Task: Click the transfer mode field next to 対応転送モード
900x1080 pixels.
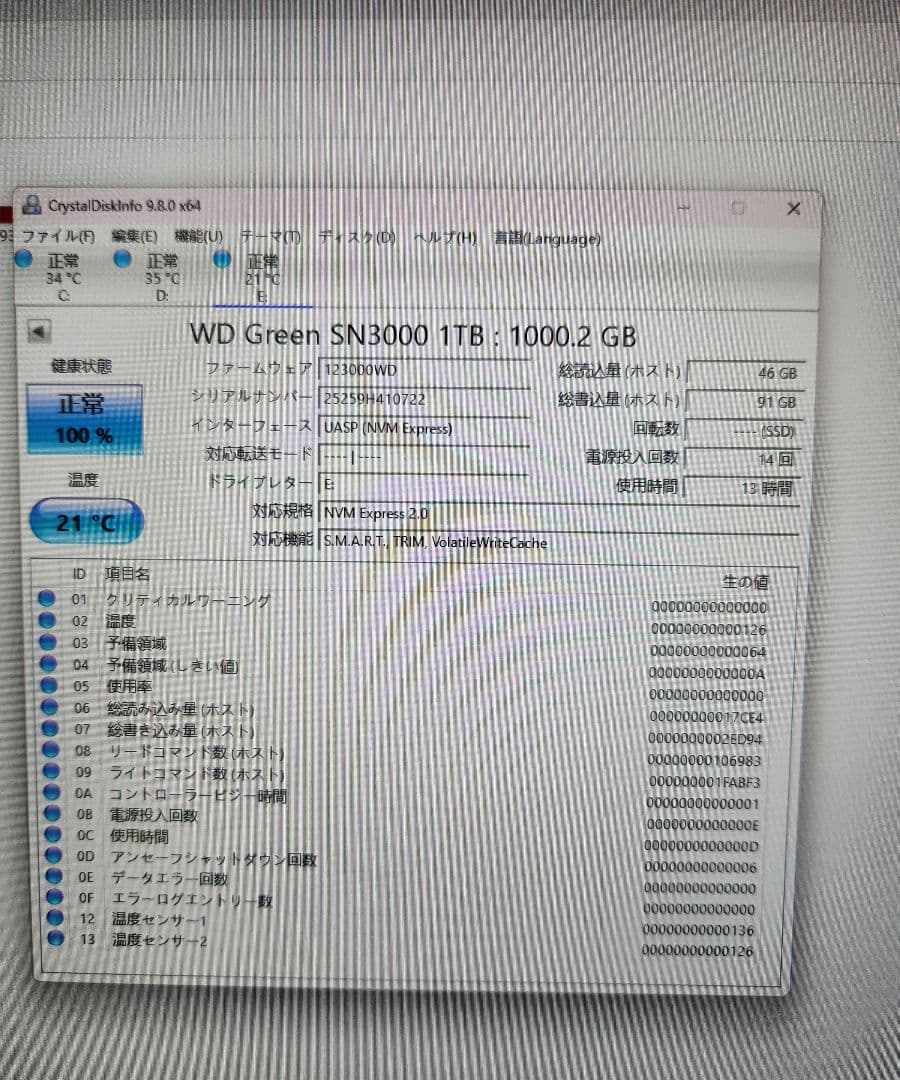Action: coord(424,457)
